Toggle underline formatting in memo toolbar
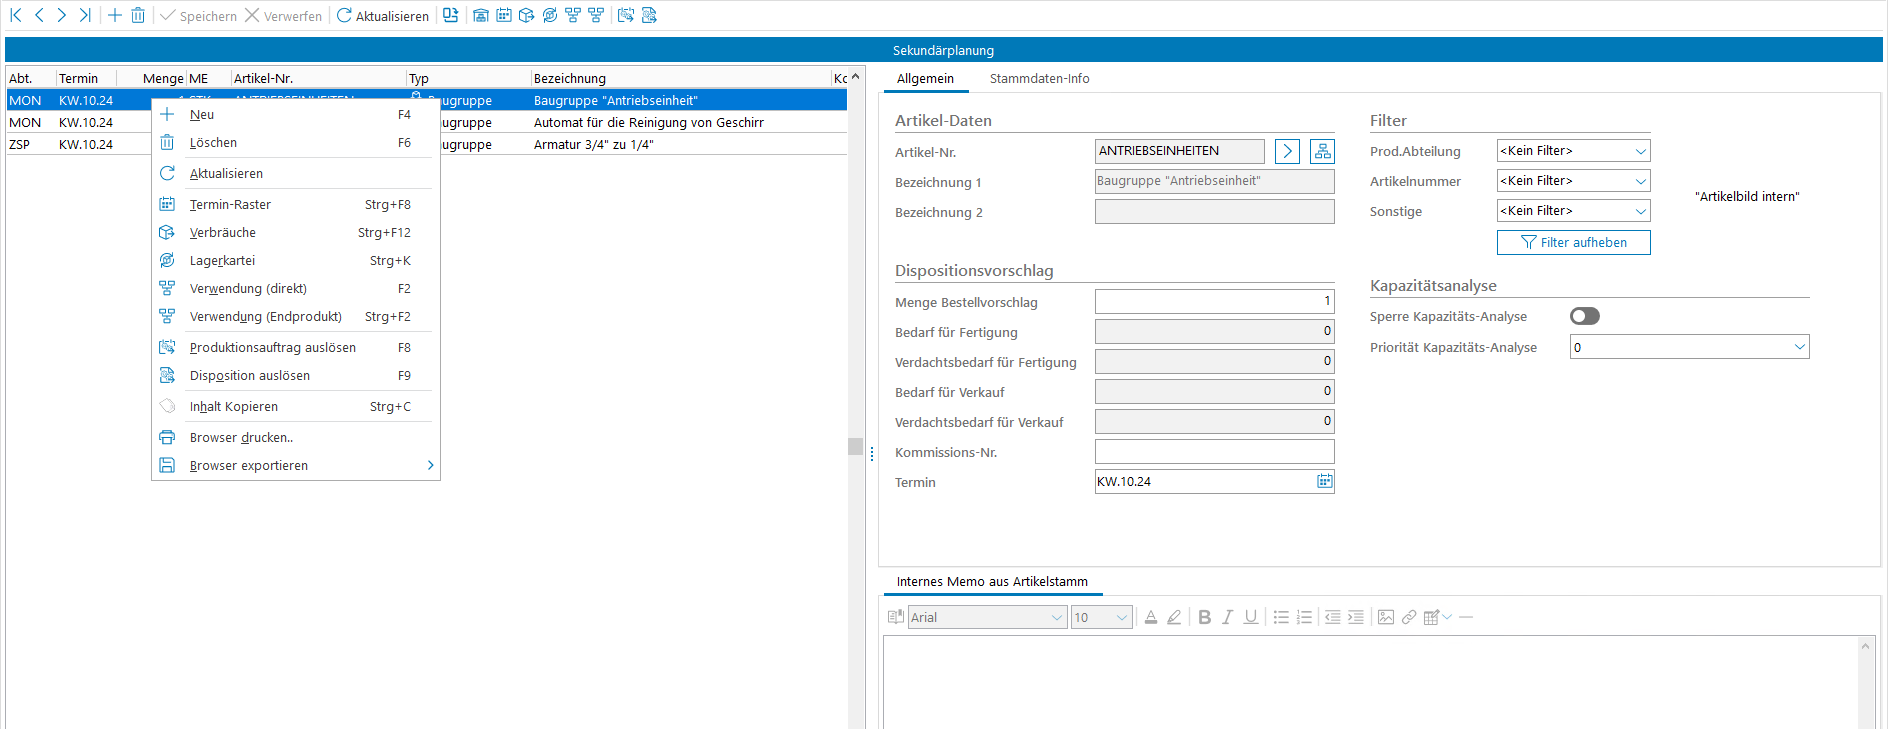Viewport: 1888px width, 729px height. tap(1250, 617)
